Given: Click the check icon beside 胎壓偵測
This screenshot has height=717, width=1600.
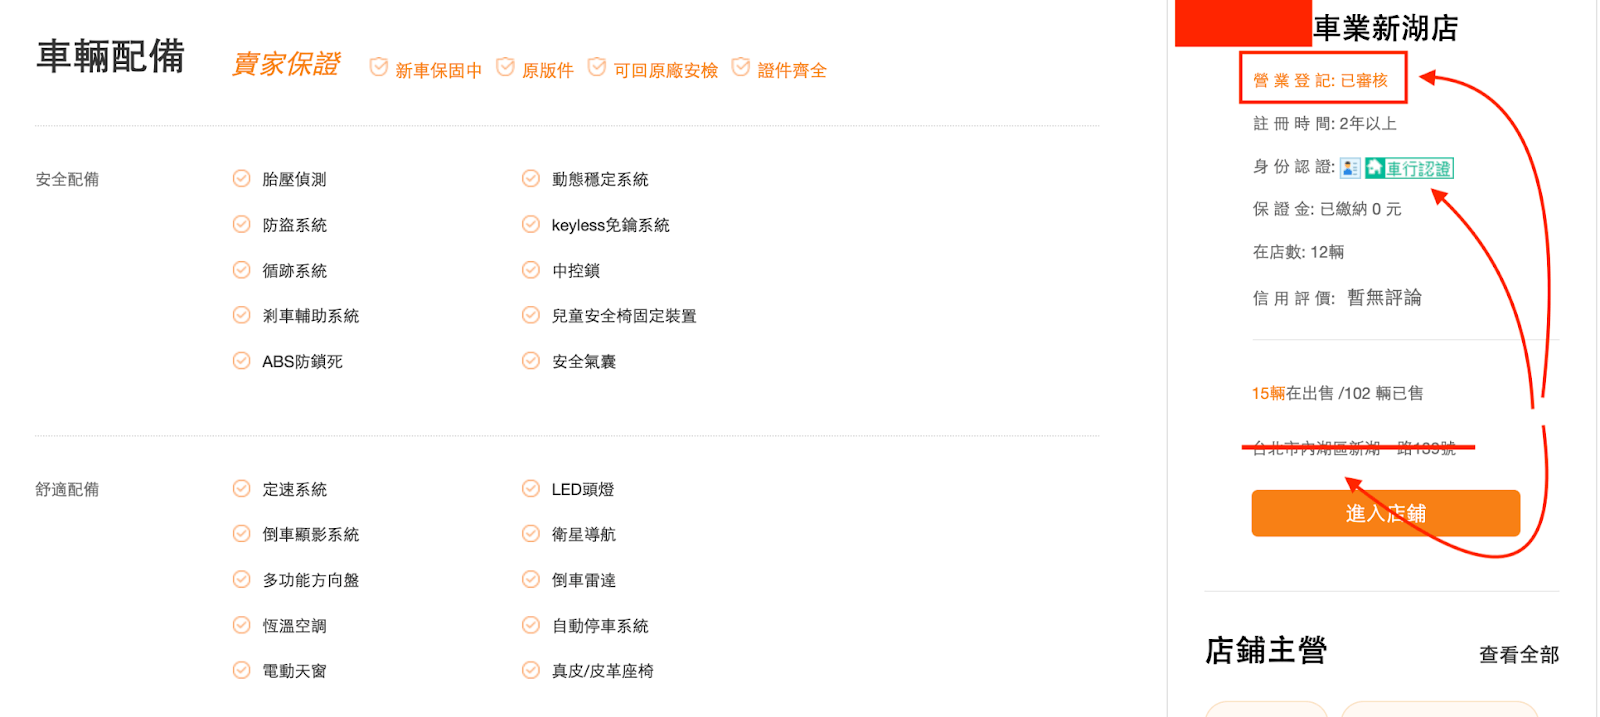Looking at the screenshot, I should click(242, 179).
